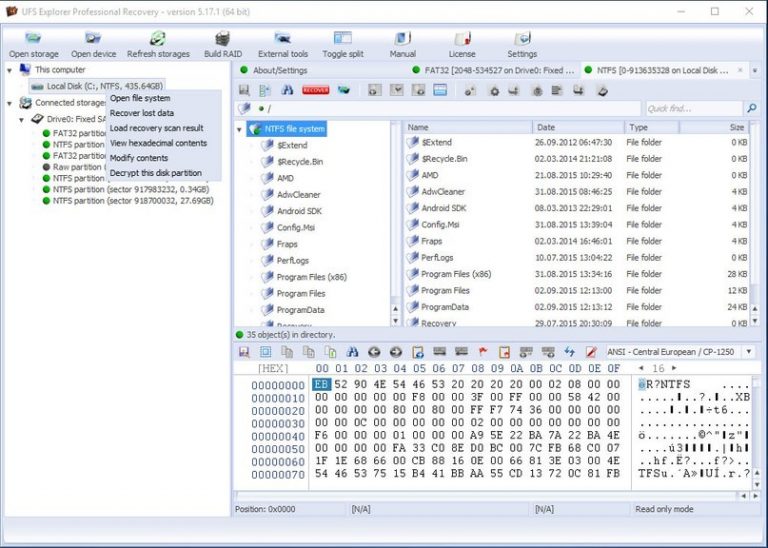Click the blue double-arrow icon in hex toolbar
768x548 pixels.
569,352
